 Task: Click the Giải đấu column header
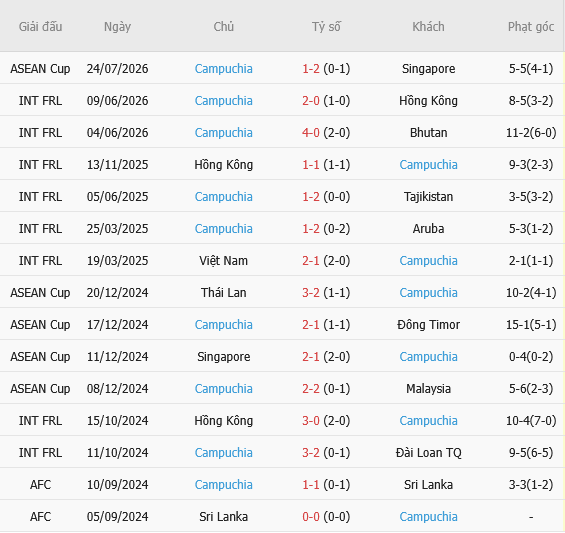tap(40, 27)
